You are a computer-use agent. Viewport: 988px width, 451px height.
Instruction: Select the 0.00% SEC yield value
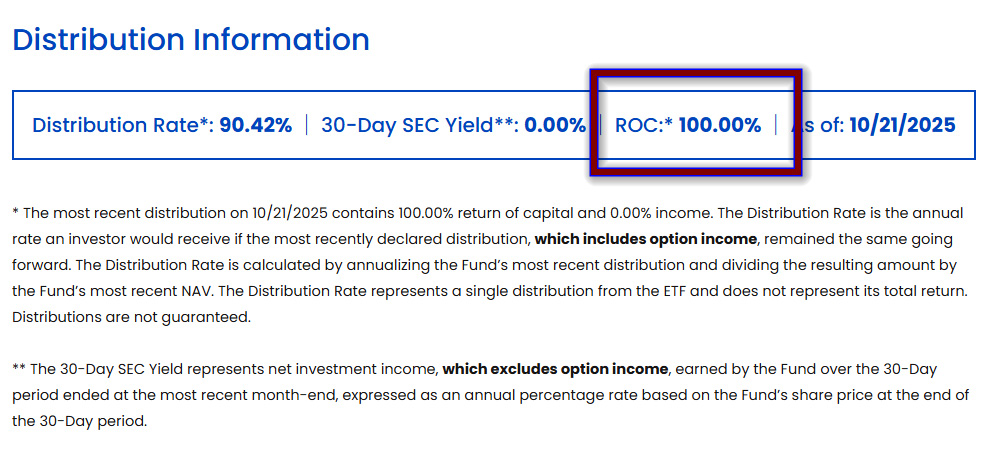[555, 125]
